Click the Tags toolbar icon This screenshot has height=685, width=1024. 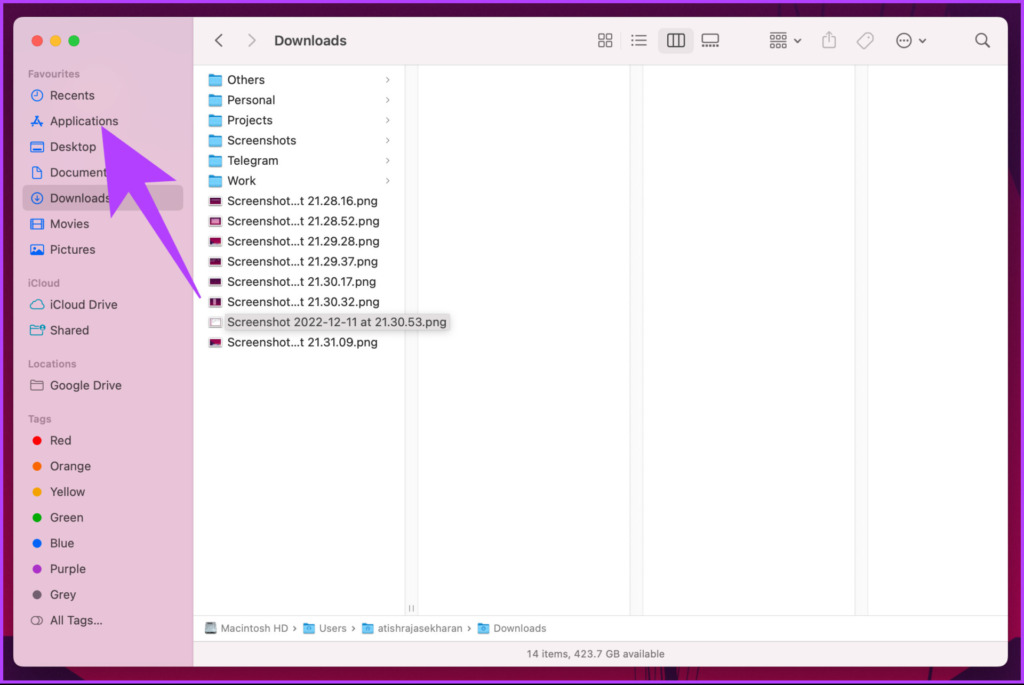[865, 40]
